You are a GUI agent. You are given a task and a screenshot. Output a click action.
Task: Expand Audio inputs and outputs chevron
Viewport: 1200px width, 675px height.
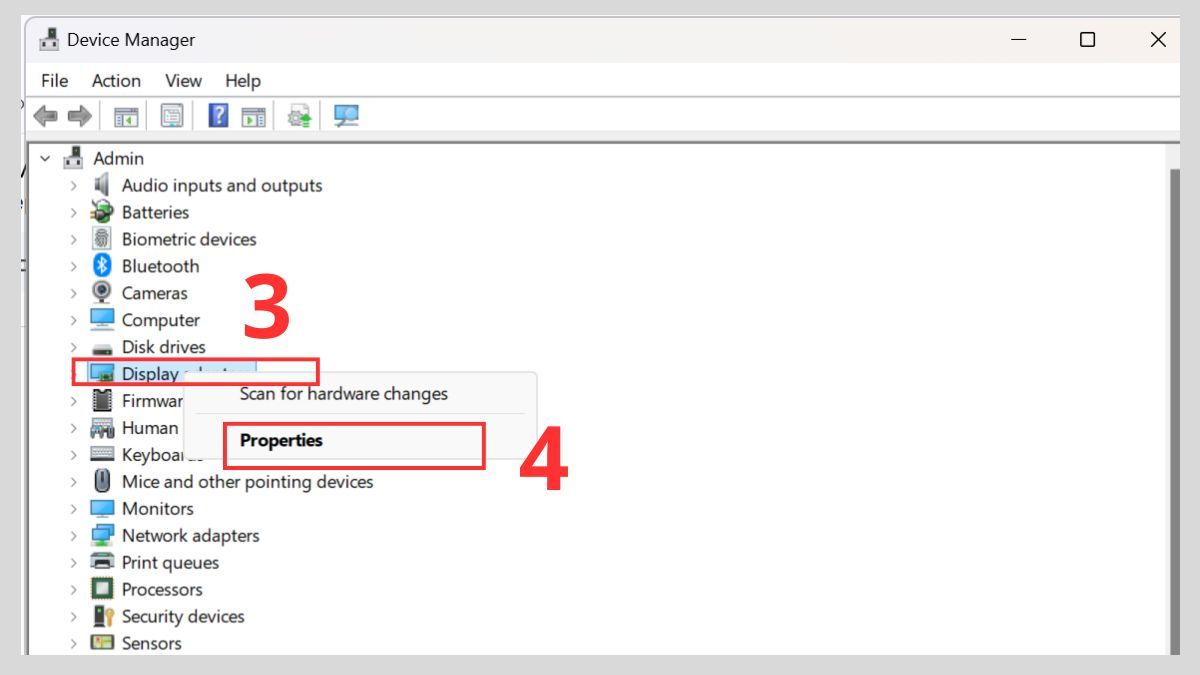pyautogui.click(x=73, y=185)
